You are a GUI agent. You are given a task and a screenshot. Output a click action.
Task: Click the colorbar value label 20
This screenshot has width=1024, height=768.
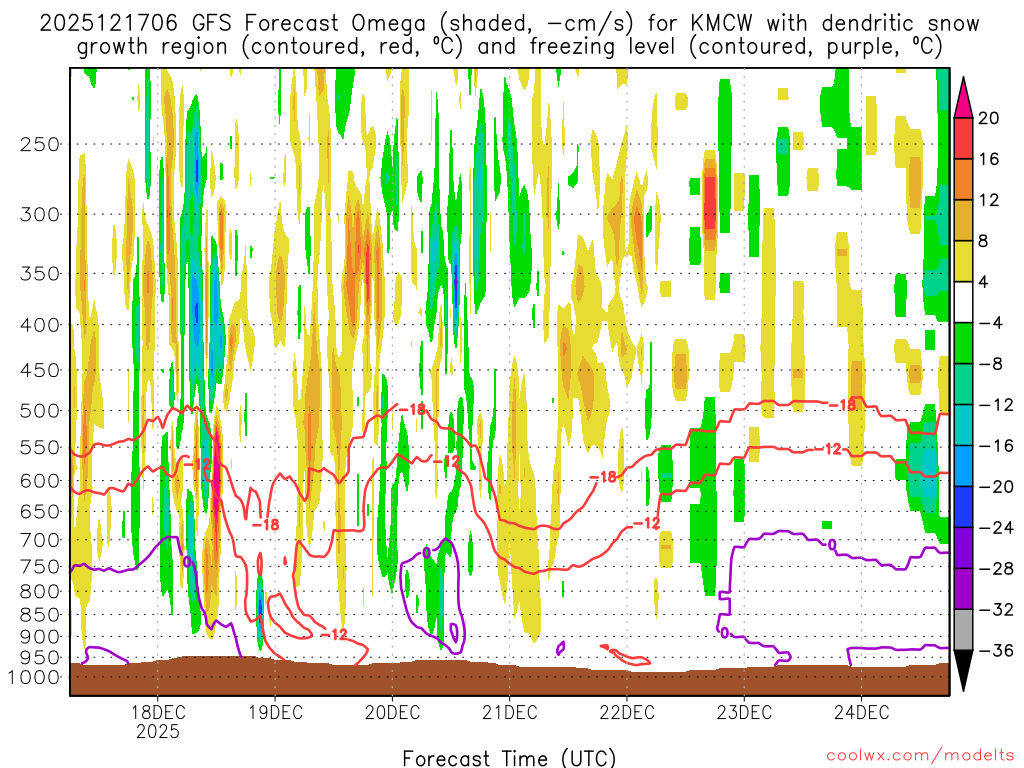[989, 118]
